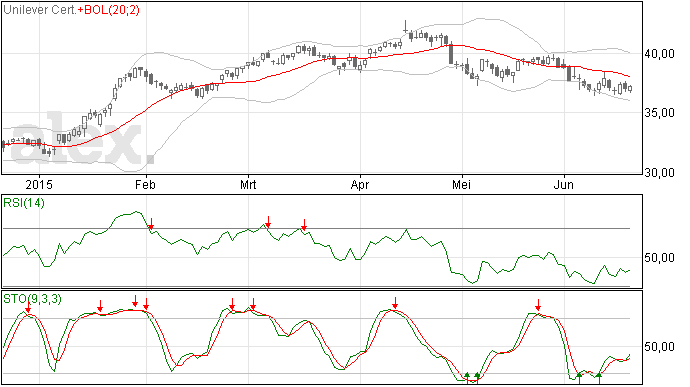Viewport: 690px width, 387px height.
Task: Select the RSI(14) panel label
Action: [x=24, y=203]
